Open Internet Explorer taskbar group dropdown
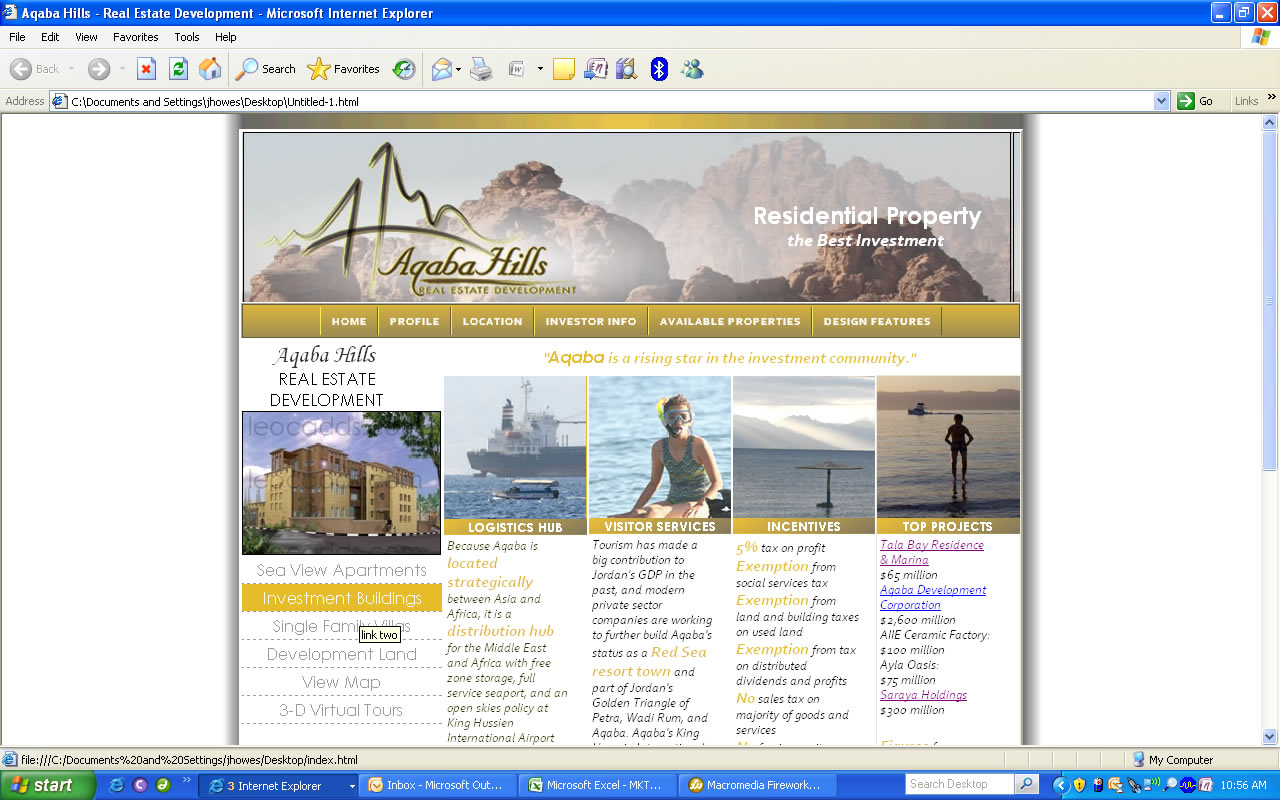The image size is (1280, 800). (x=351, y=786)
